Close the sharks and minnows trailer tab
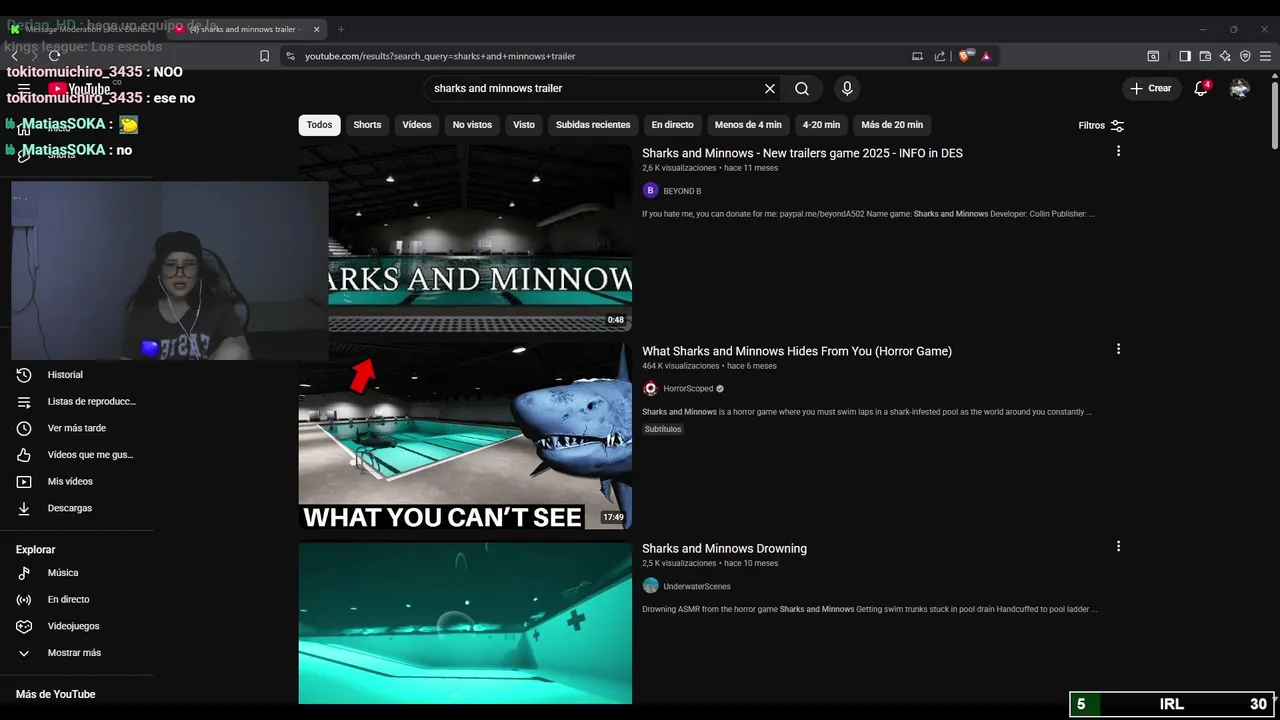 316,29
